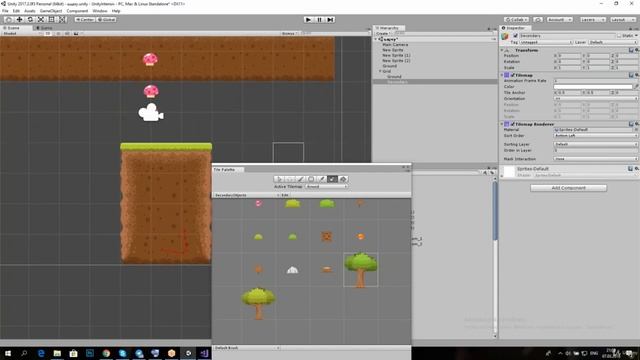Open the Mask Interaction dropdown

tap(595, 159)
